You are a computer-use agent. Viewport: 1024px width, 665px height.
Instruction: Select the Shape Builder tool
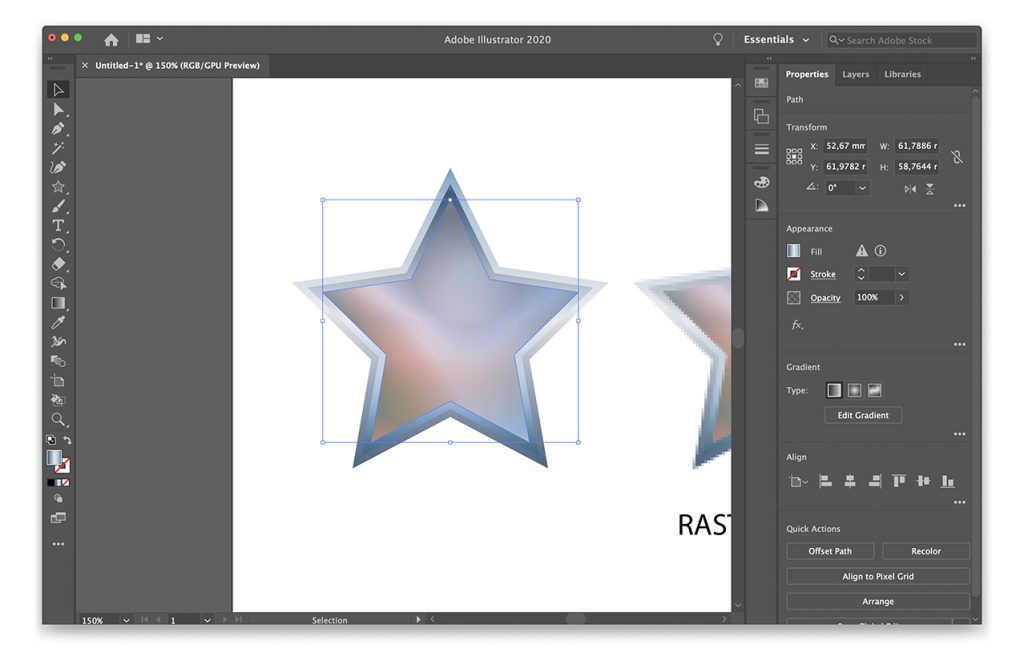[x=58, y=284]
